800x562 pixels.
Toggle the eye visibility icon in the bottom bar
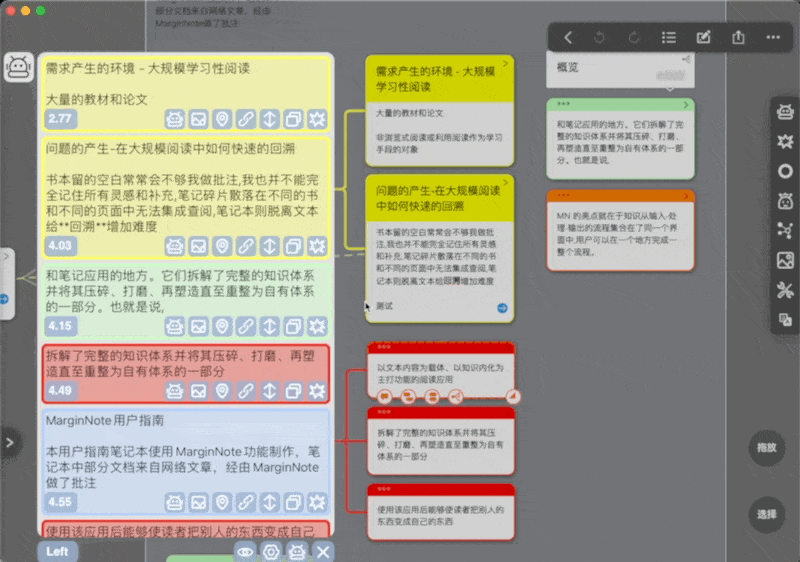[x=245, y=552]
